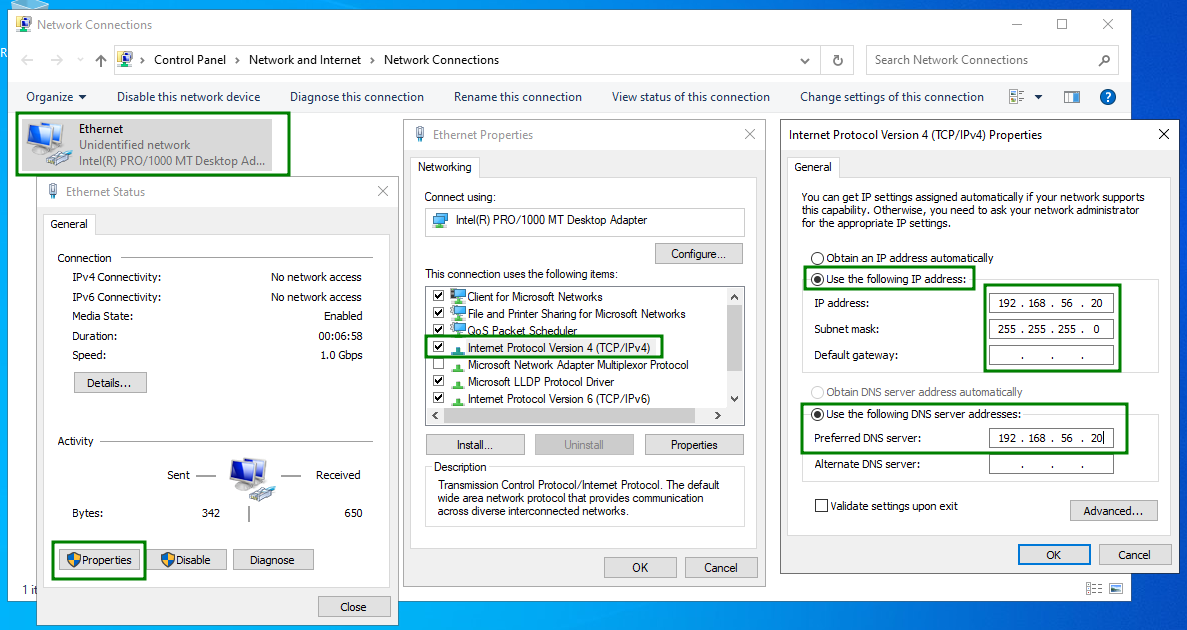The image size is (1187, 630).
Task: Go up one level with the Up arrow
Action: click(x=101, y=60)
